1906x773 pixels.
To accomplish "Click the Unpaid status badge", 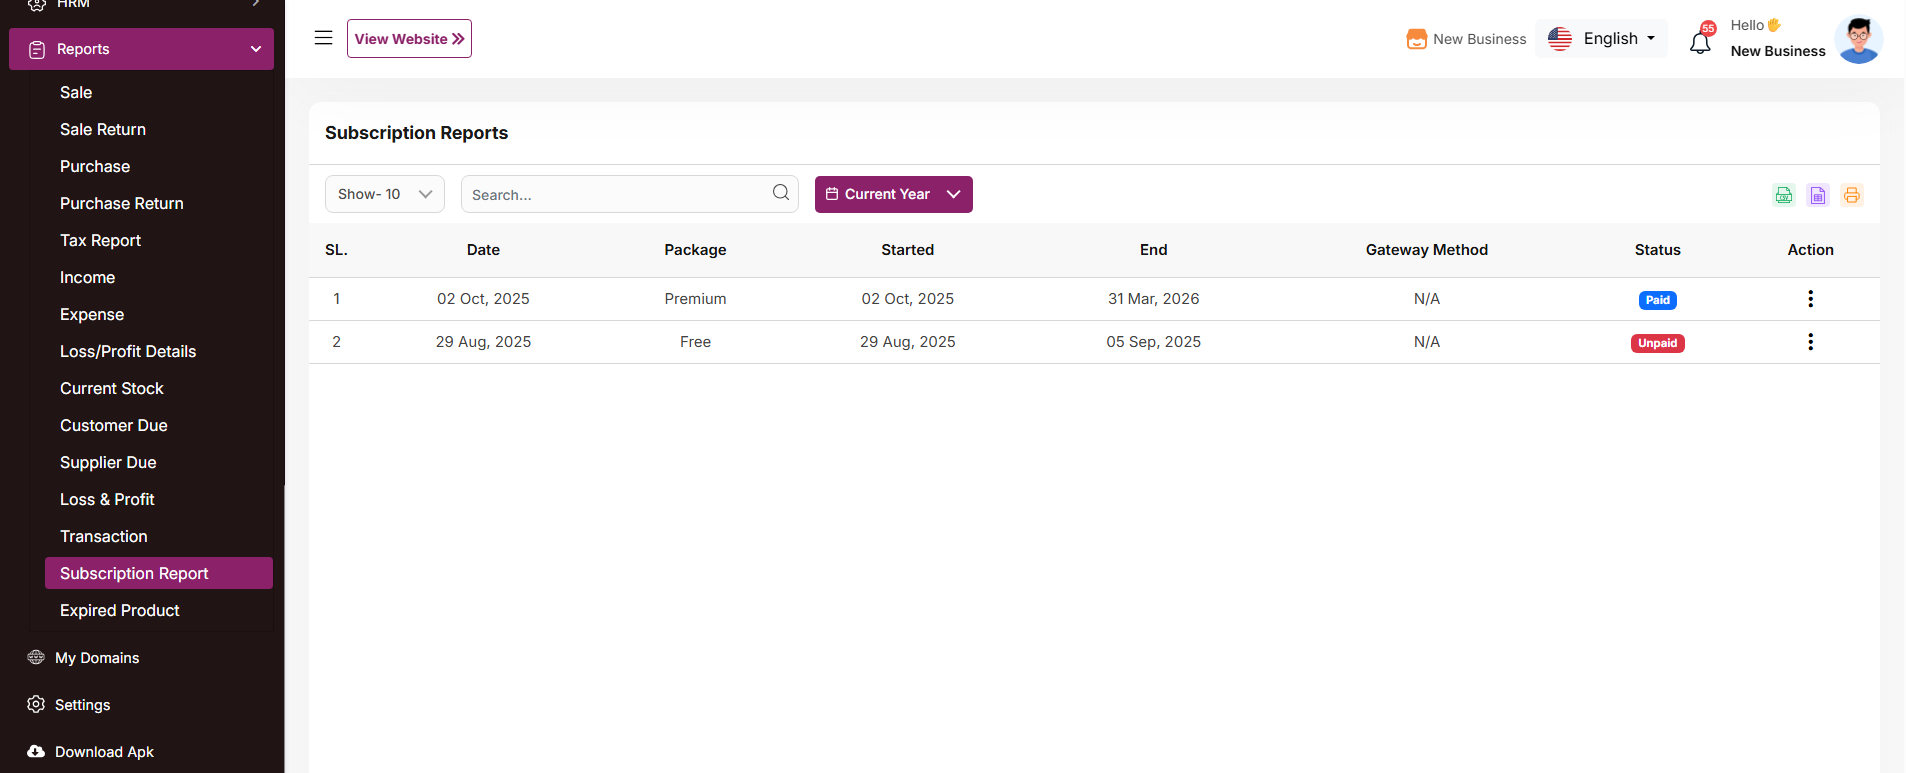I will (1657, 343).
